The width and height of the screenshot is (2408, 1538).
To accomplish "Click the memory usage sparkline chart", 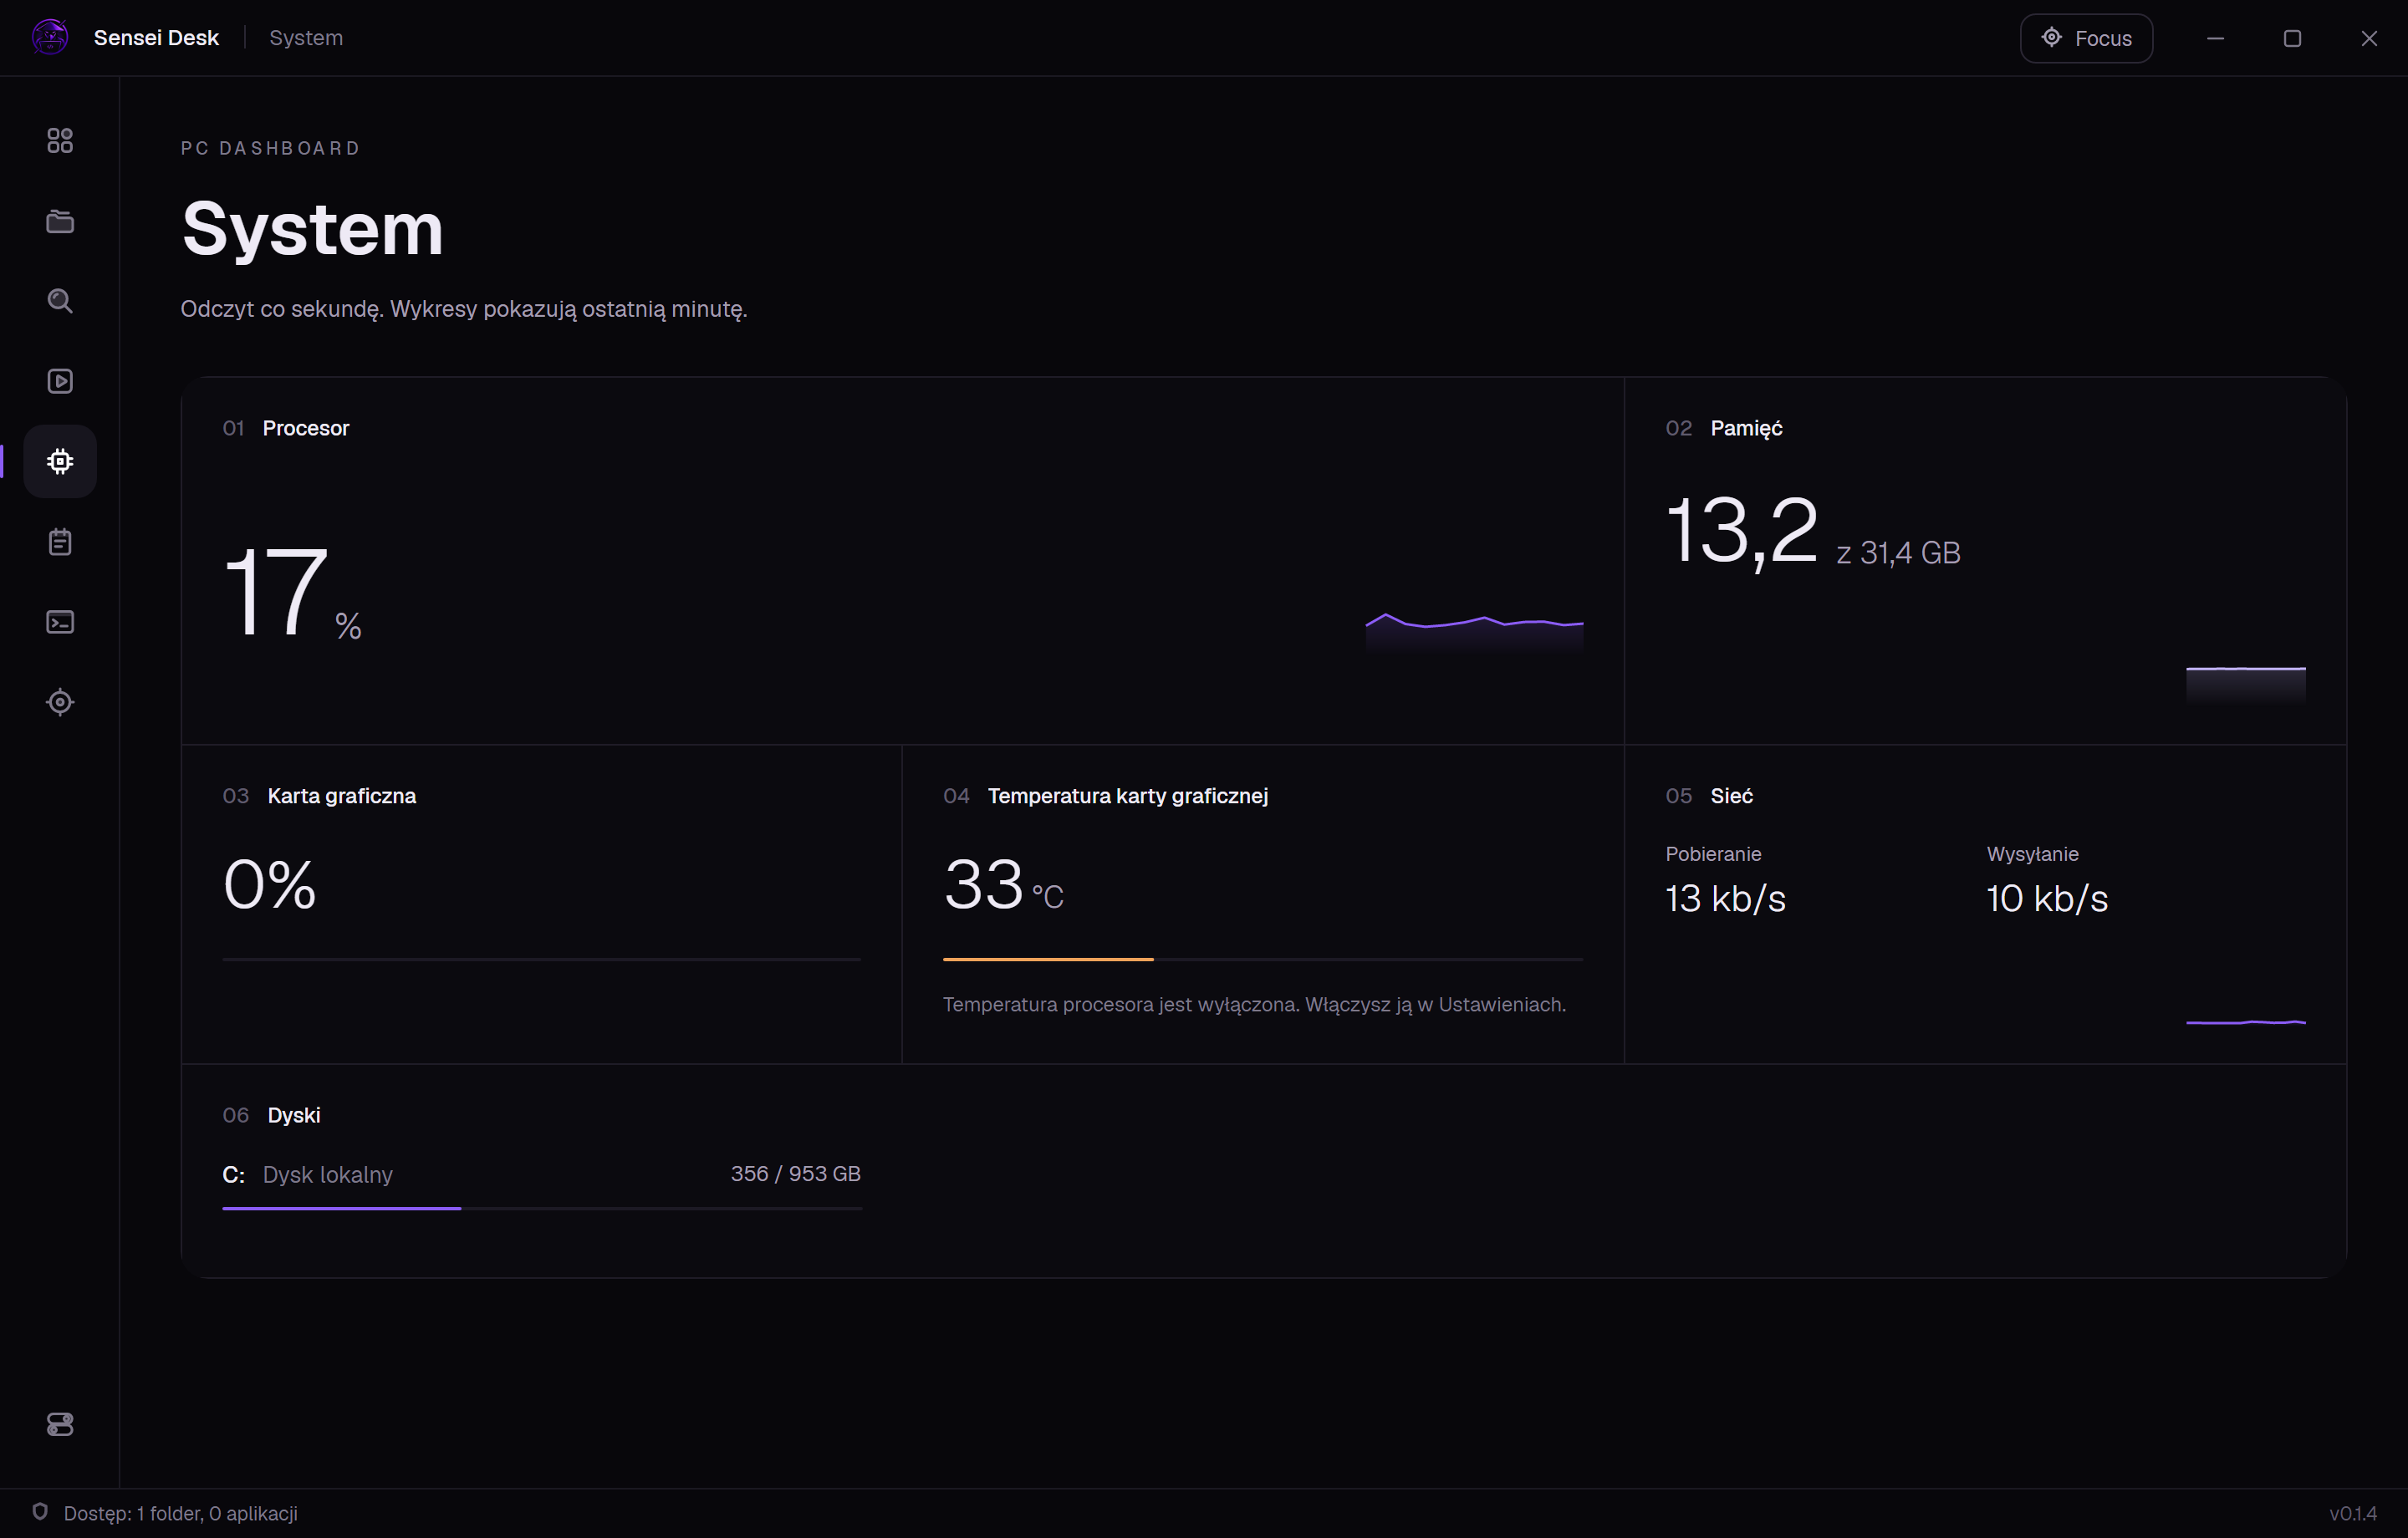I will pos(2245,685).
